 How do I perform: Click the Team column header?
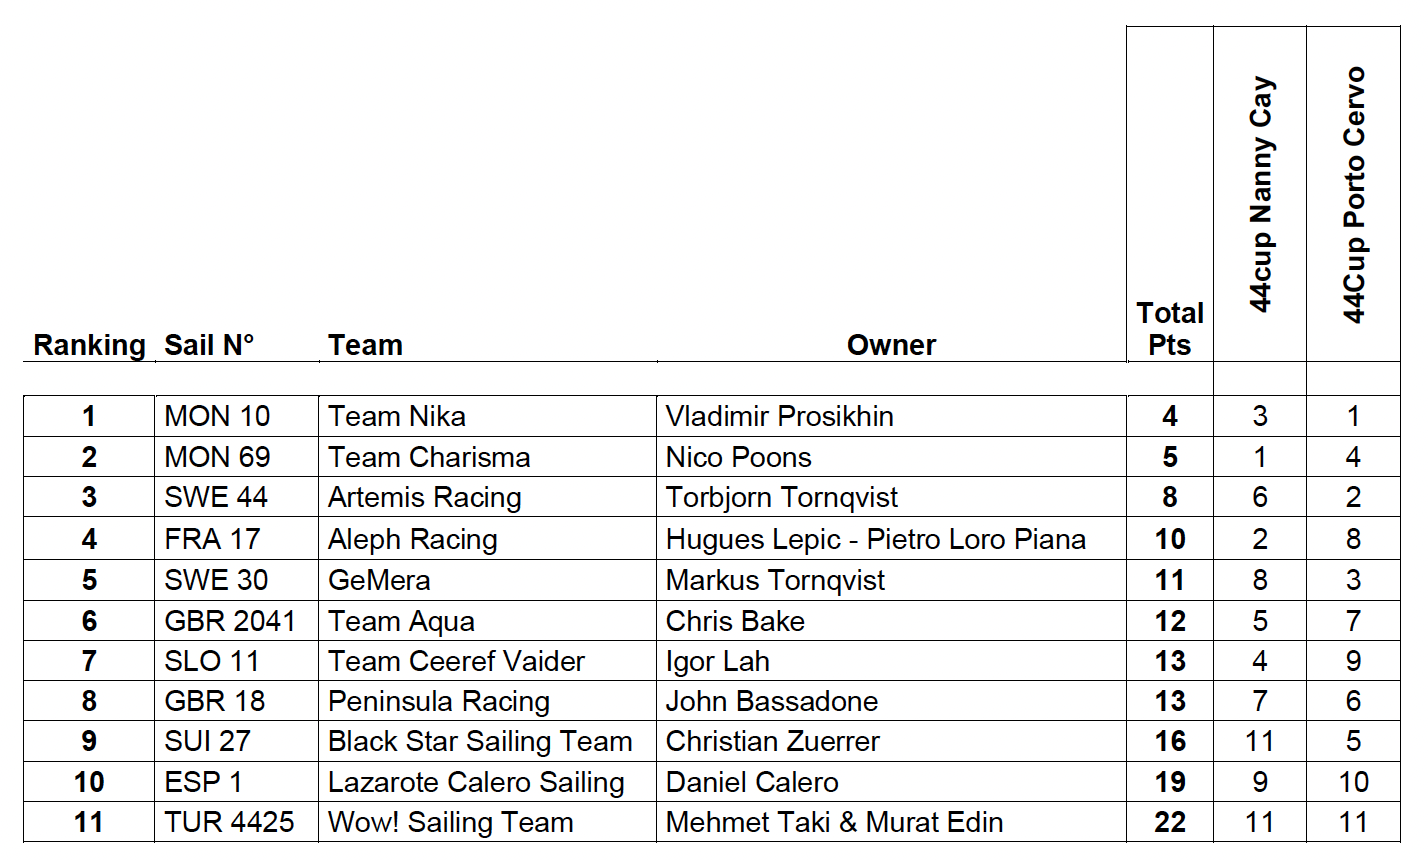tap(365, 345)
